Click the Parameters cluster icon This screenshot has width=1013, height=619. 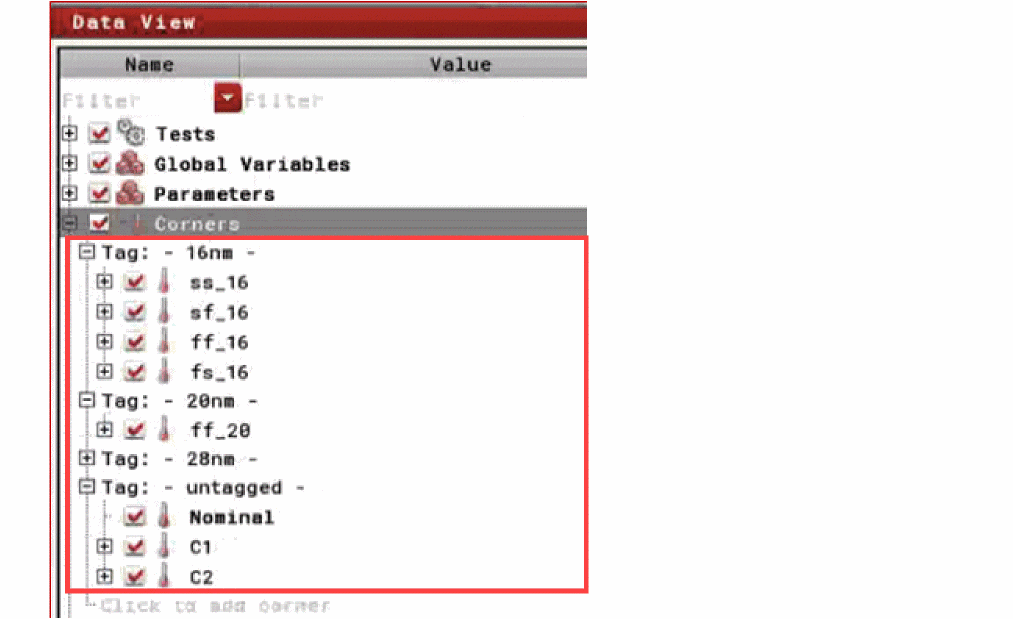[131, 193]
